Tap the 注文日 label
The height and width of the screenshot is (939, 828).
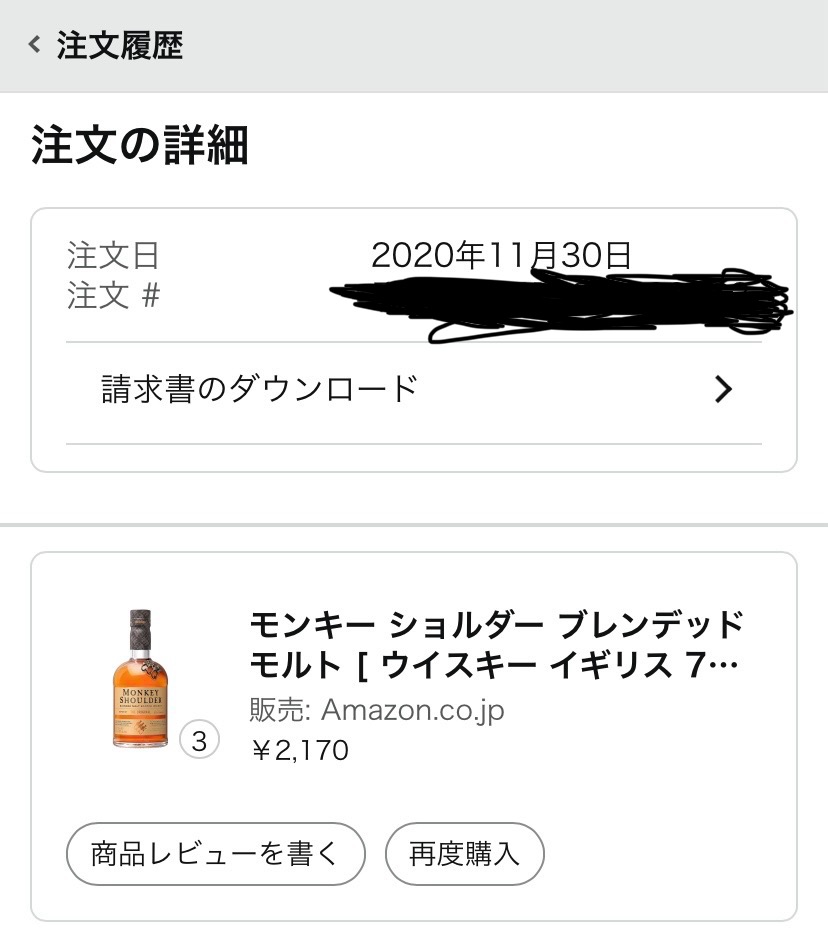[x=113, y=255]
